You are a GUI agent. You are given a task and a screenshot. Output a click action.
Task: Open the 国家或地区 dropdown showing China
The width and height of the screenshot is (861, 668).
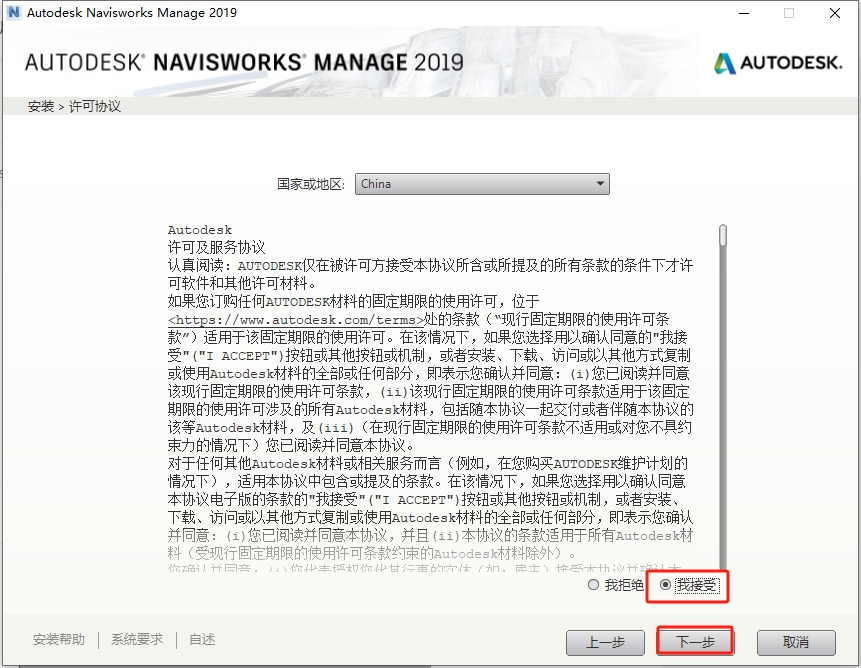[482, 184]
